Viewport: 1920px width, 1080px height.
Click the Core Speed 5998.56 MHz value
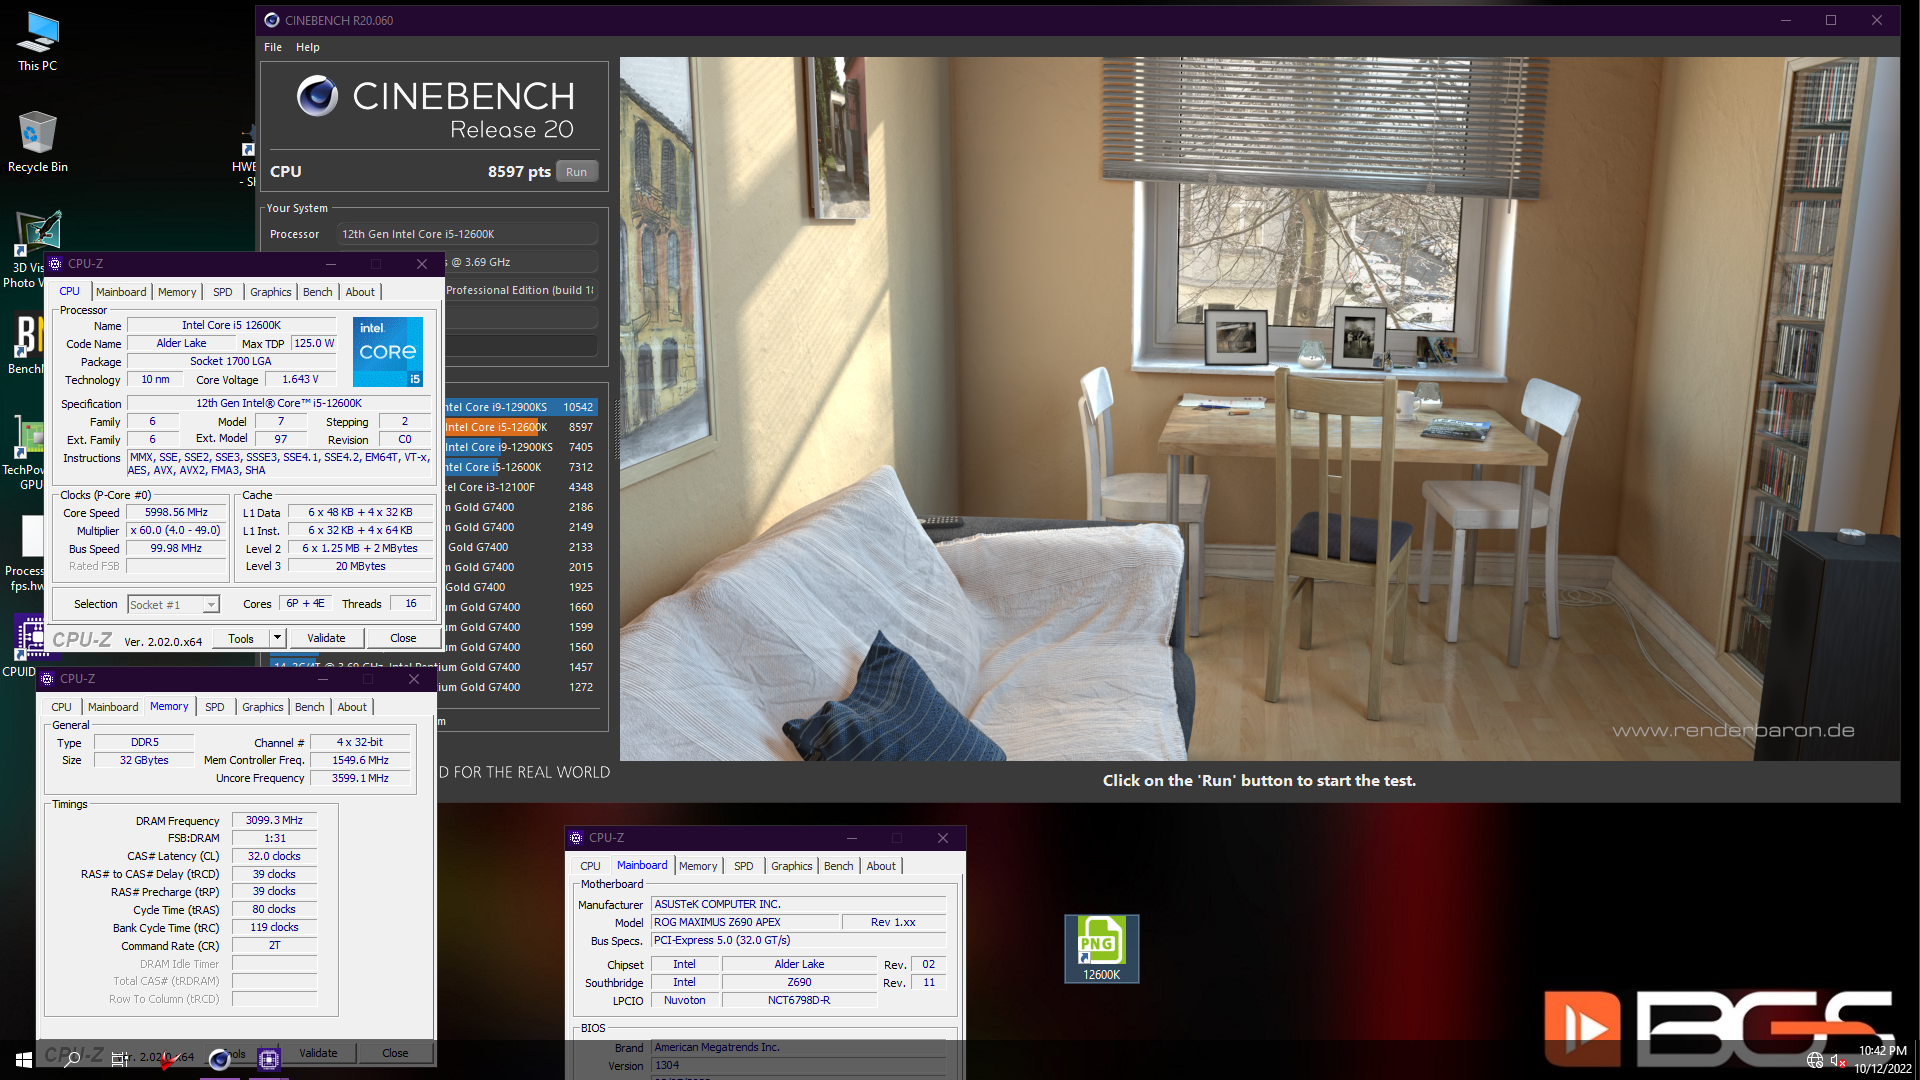tap(176, 512)
